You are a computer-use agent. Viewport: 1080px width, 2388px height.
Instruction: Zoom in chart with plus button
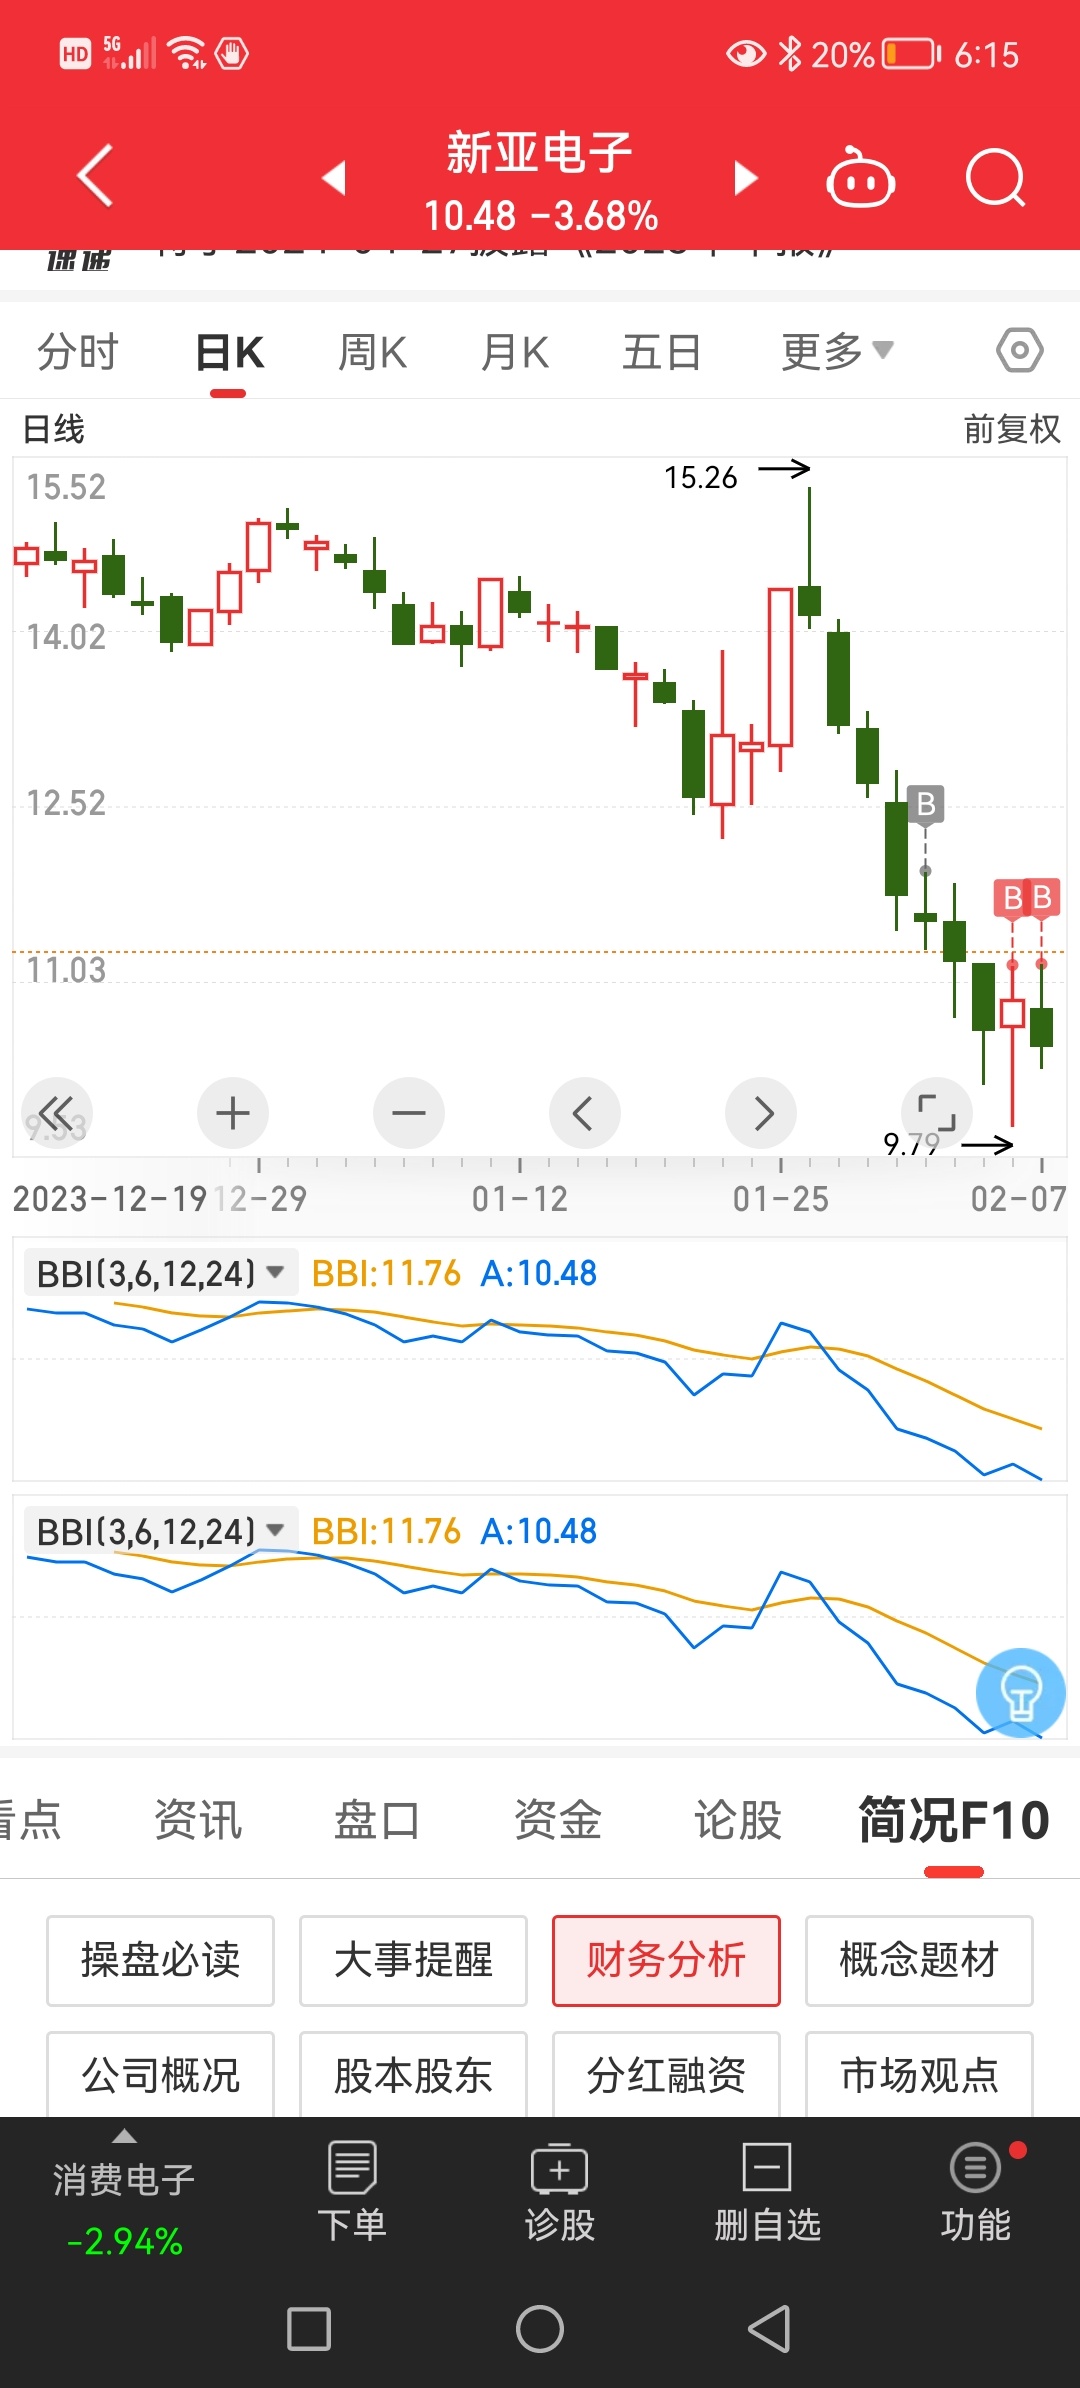233,1112
